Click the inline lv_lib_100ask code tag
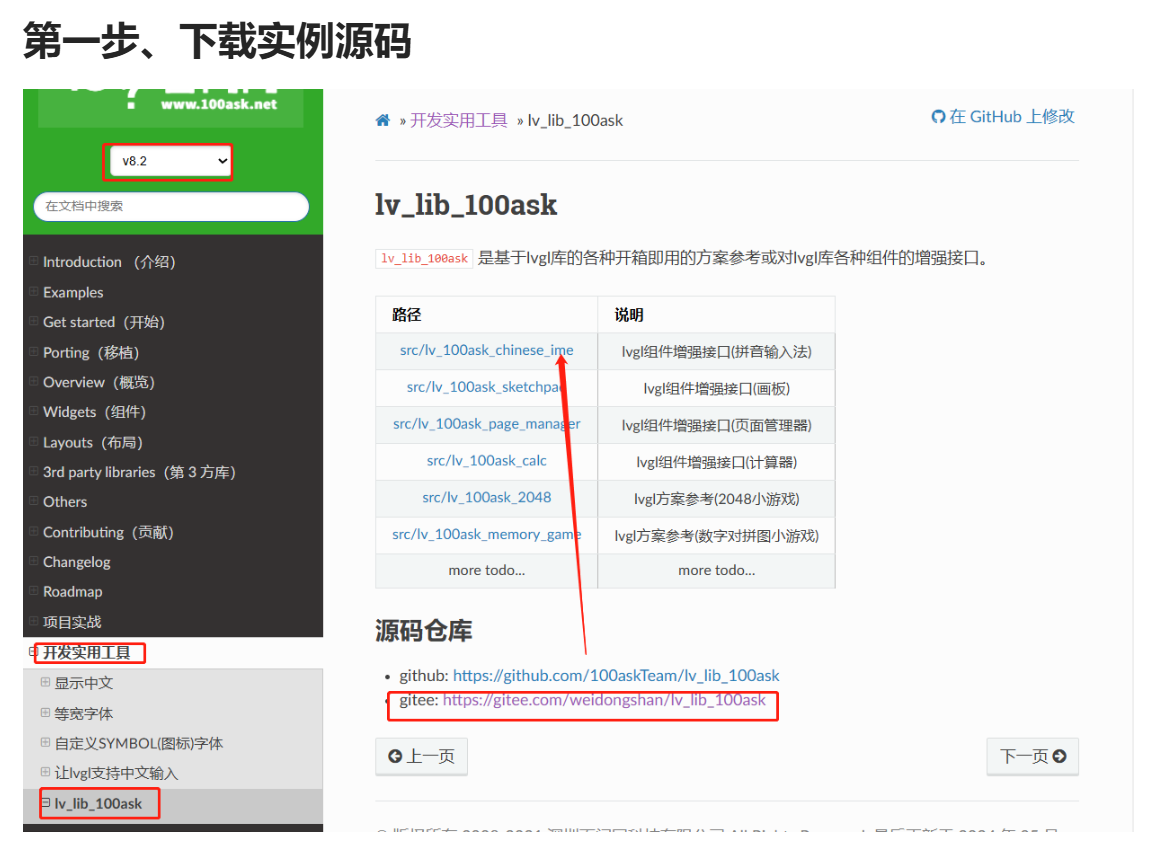 (x=424, y=258)
